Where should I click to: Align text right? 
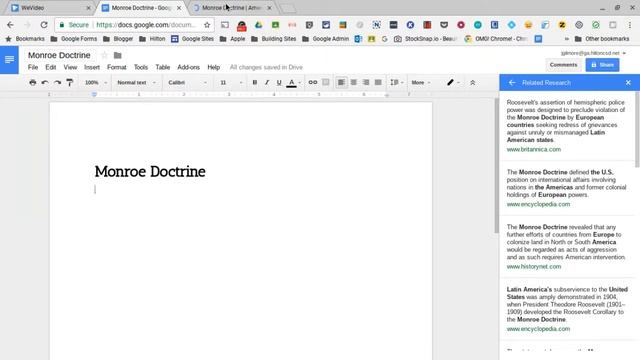(366, 82)
